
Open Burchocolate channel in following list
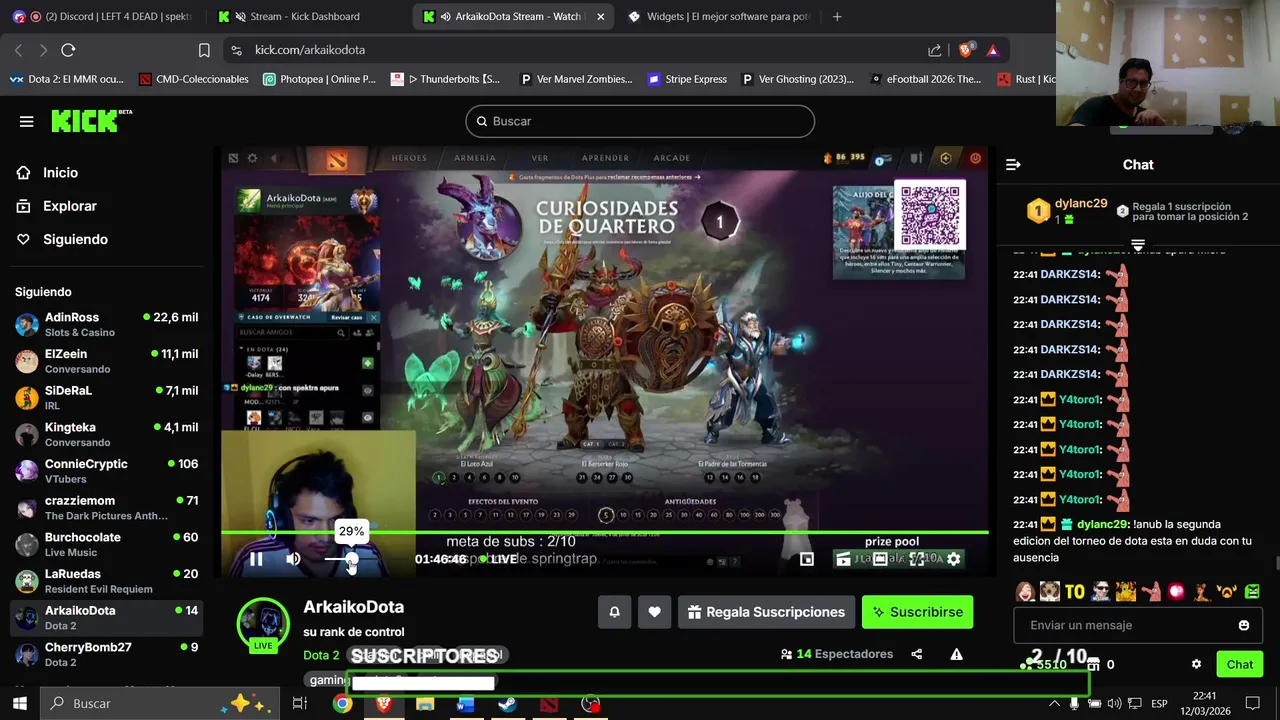107,544
